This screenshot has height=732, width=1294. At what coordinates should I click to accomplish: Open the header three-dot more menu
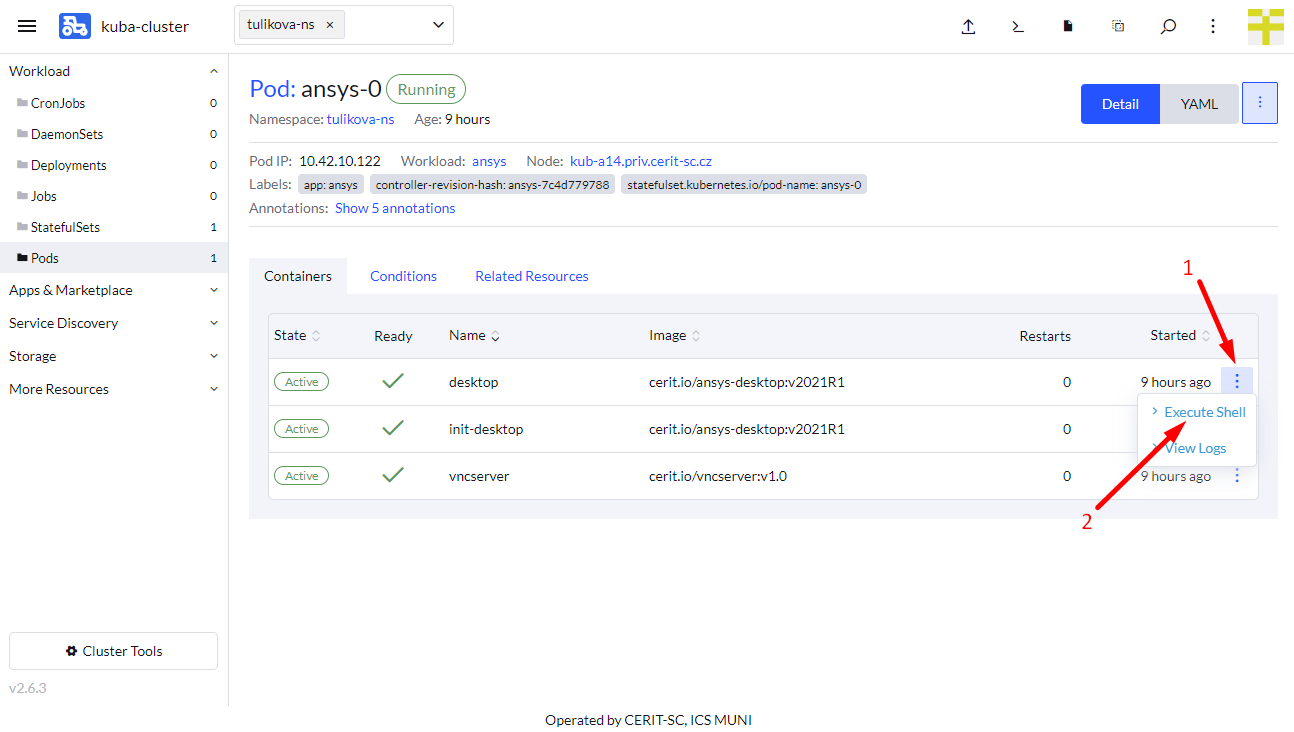(x=1213, y=27)
